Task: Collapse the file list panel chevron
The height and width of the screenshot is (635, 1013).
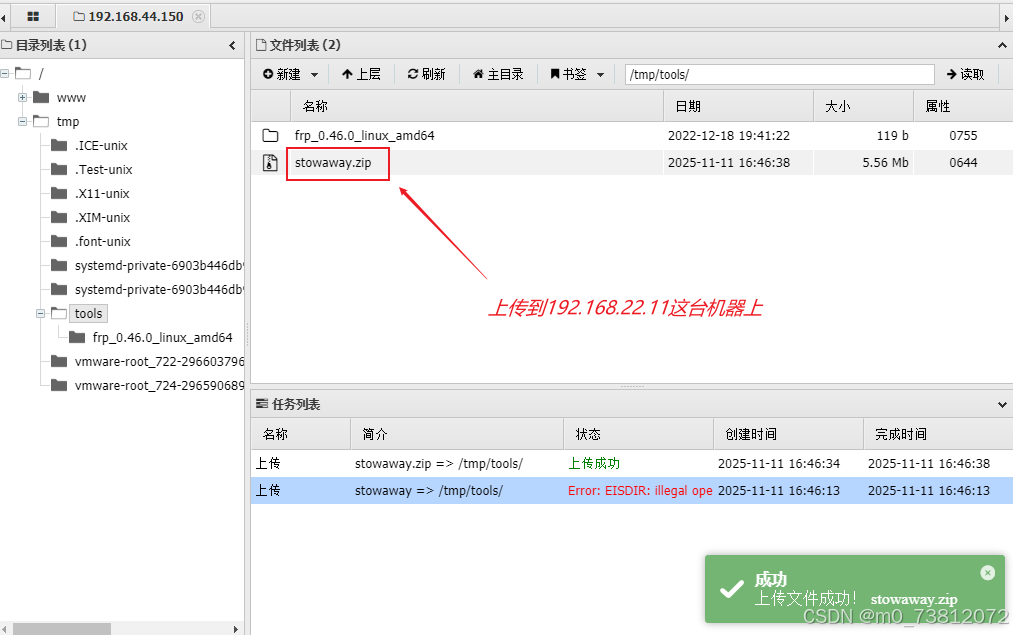Action: [x=1002, y=45]
